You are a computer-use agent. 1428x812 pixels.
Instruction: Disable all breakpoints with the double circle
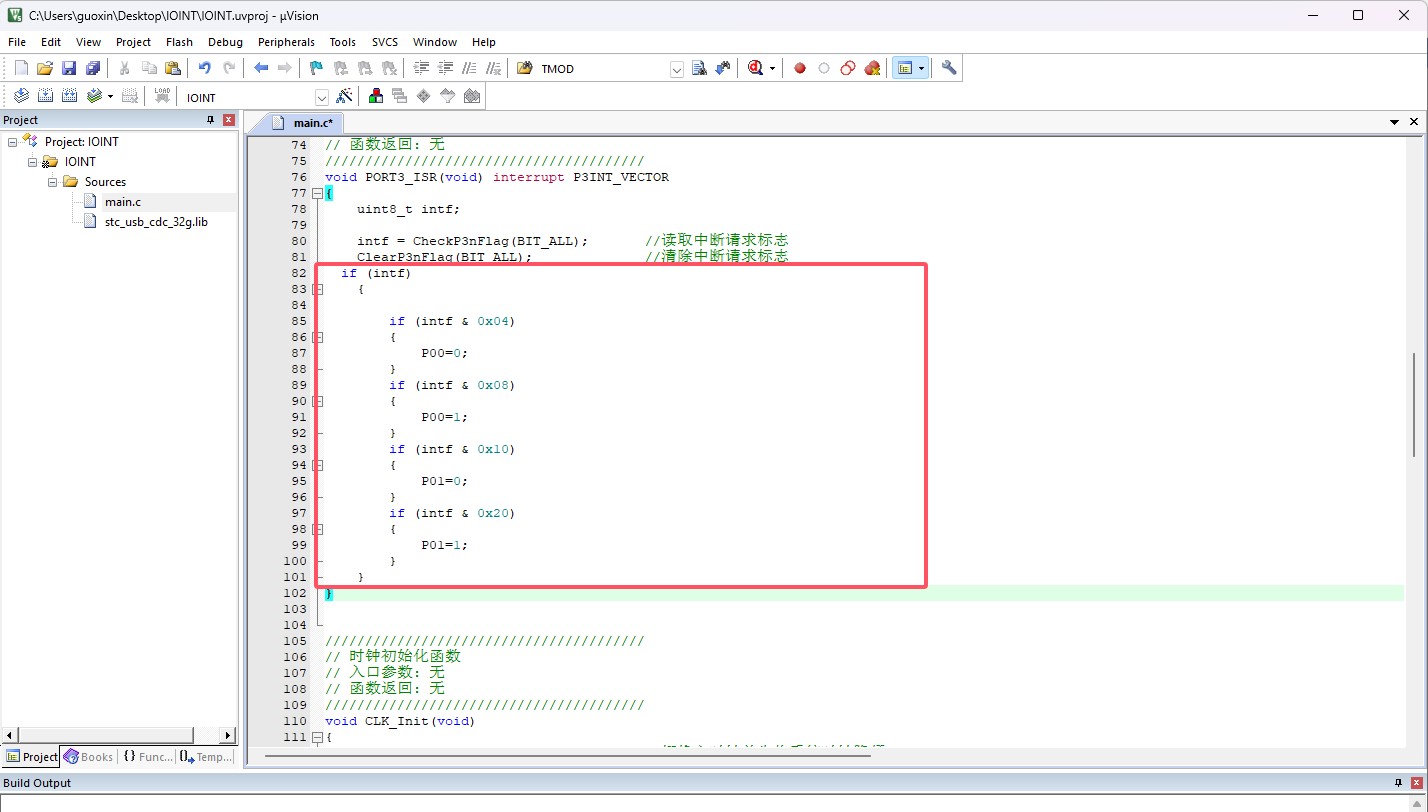[x=848, y=68]
